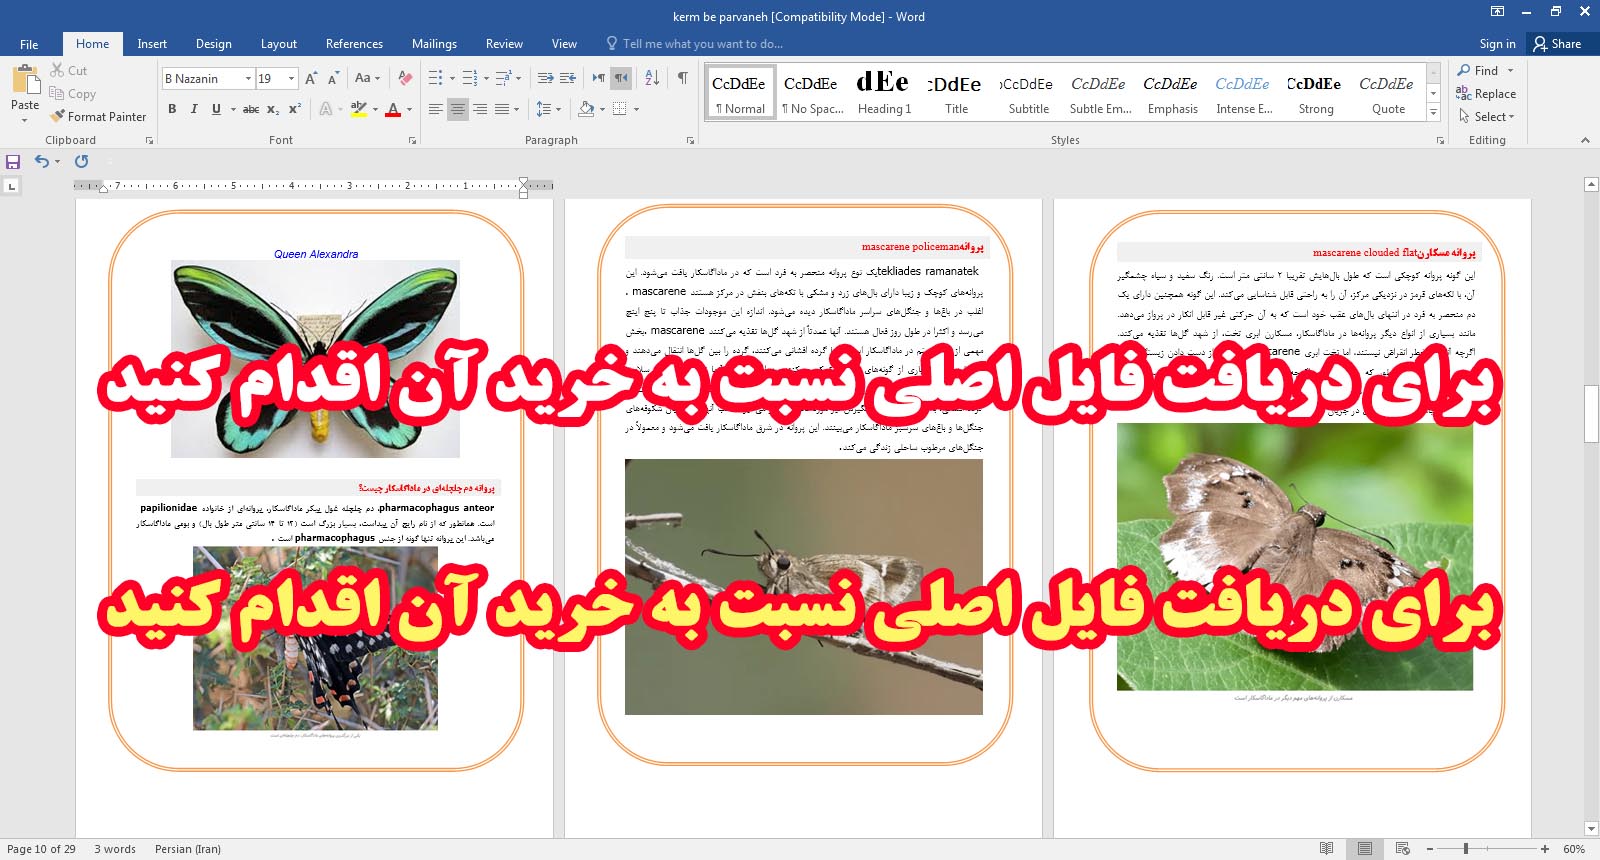Toggle Bold formatting
This screenshot has width=1600, height=860.
click(172, 109)
